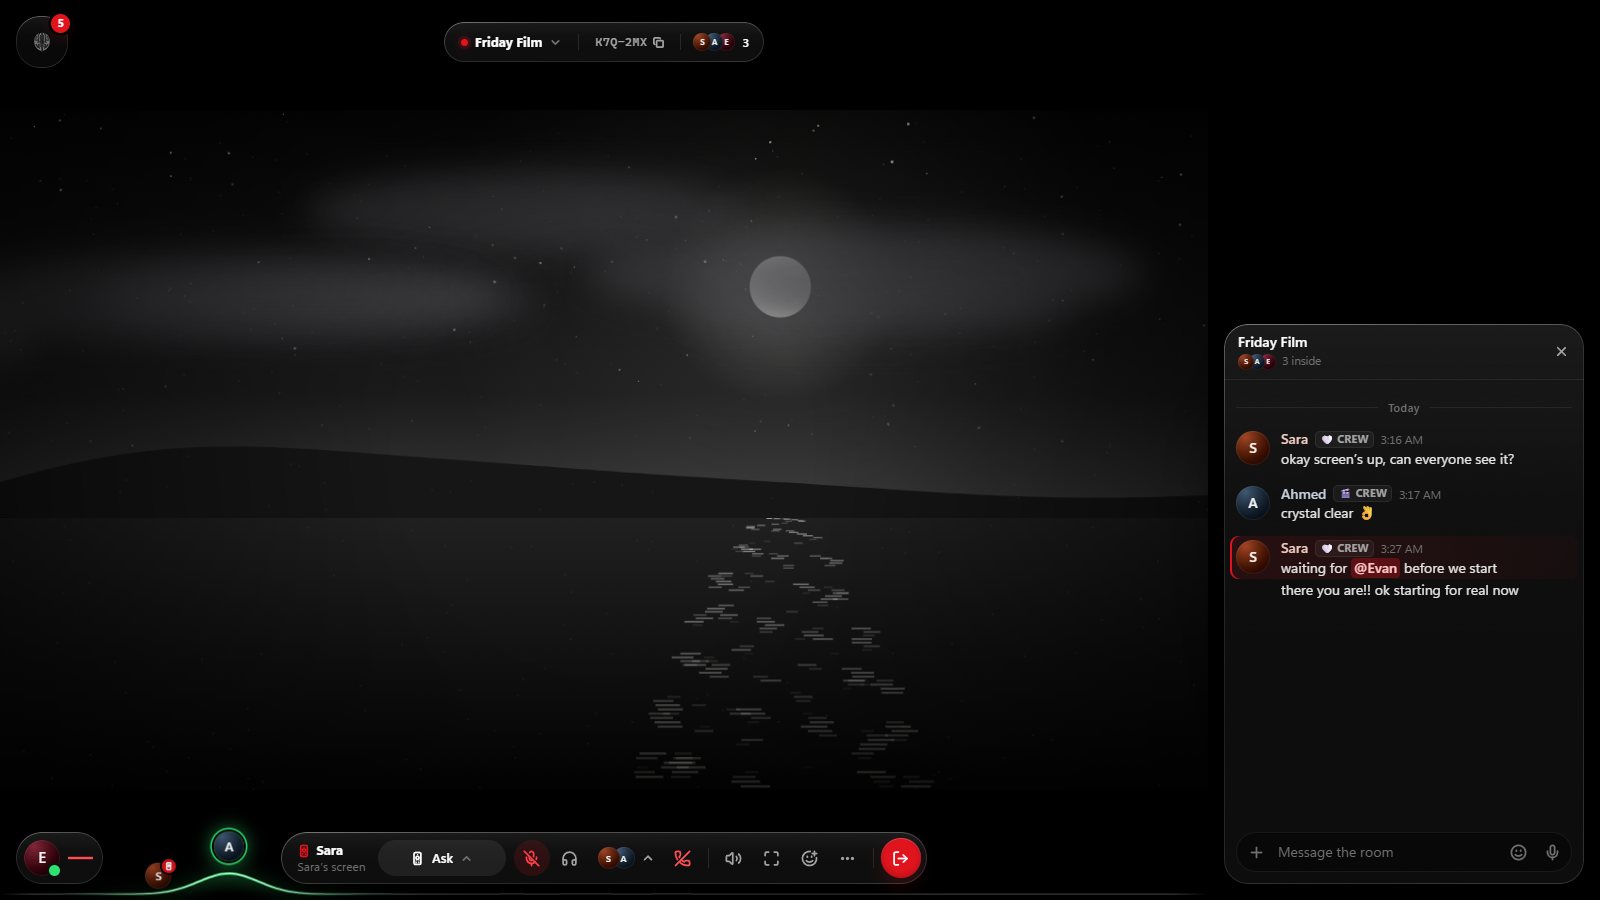Open the more options ellipsis menu
Image resolution: width=1600 pixels, height=900 pixels.
(x=848, y=858)
